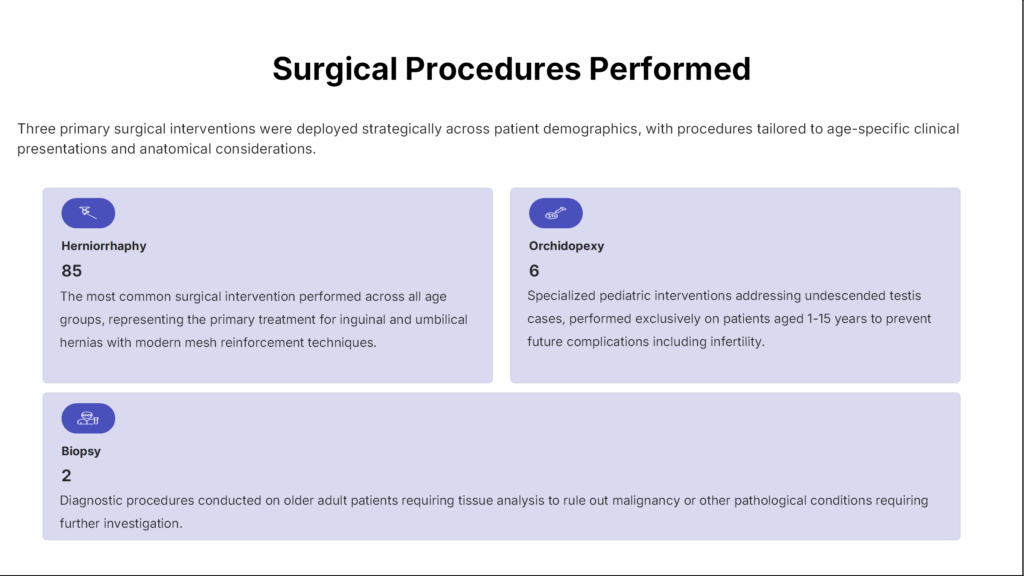Click the Biopsy card icon
The height and width of the screenshot is (576, 1024).
tap(88, 418)
